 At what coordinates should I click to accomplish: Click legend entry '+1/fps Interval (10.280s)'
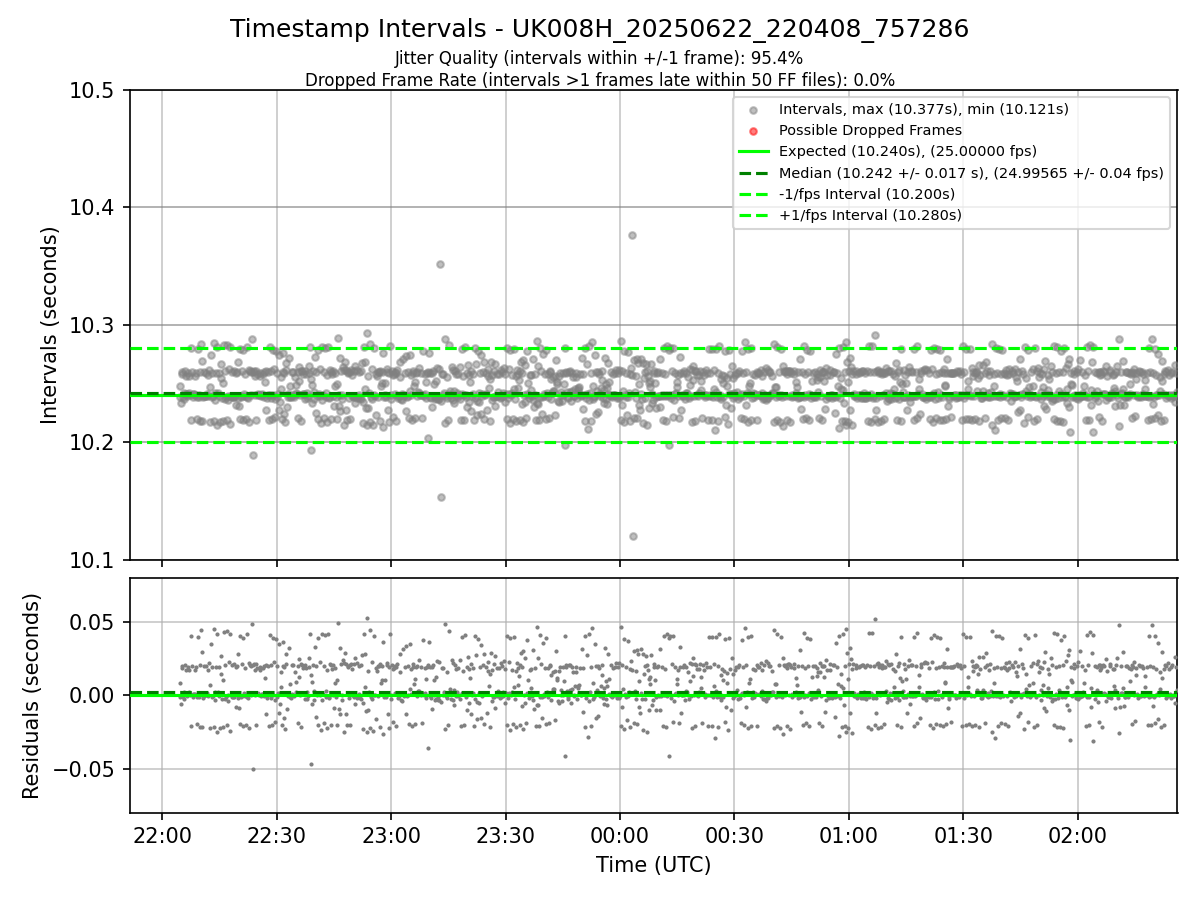click(x=870, y=215)
